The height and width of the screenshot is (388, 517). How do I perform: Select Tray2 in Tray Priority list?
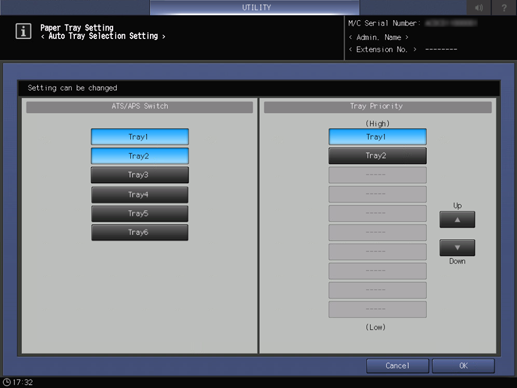point(377,156)
